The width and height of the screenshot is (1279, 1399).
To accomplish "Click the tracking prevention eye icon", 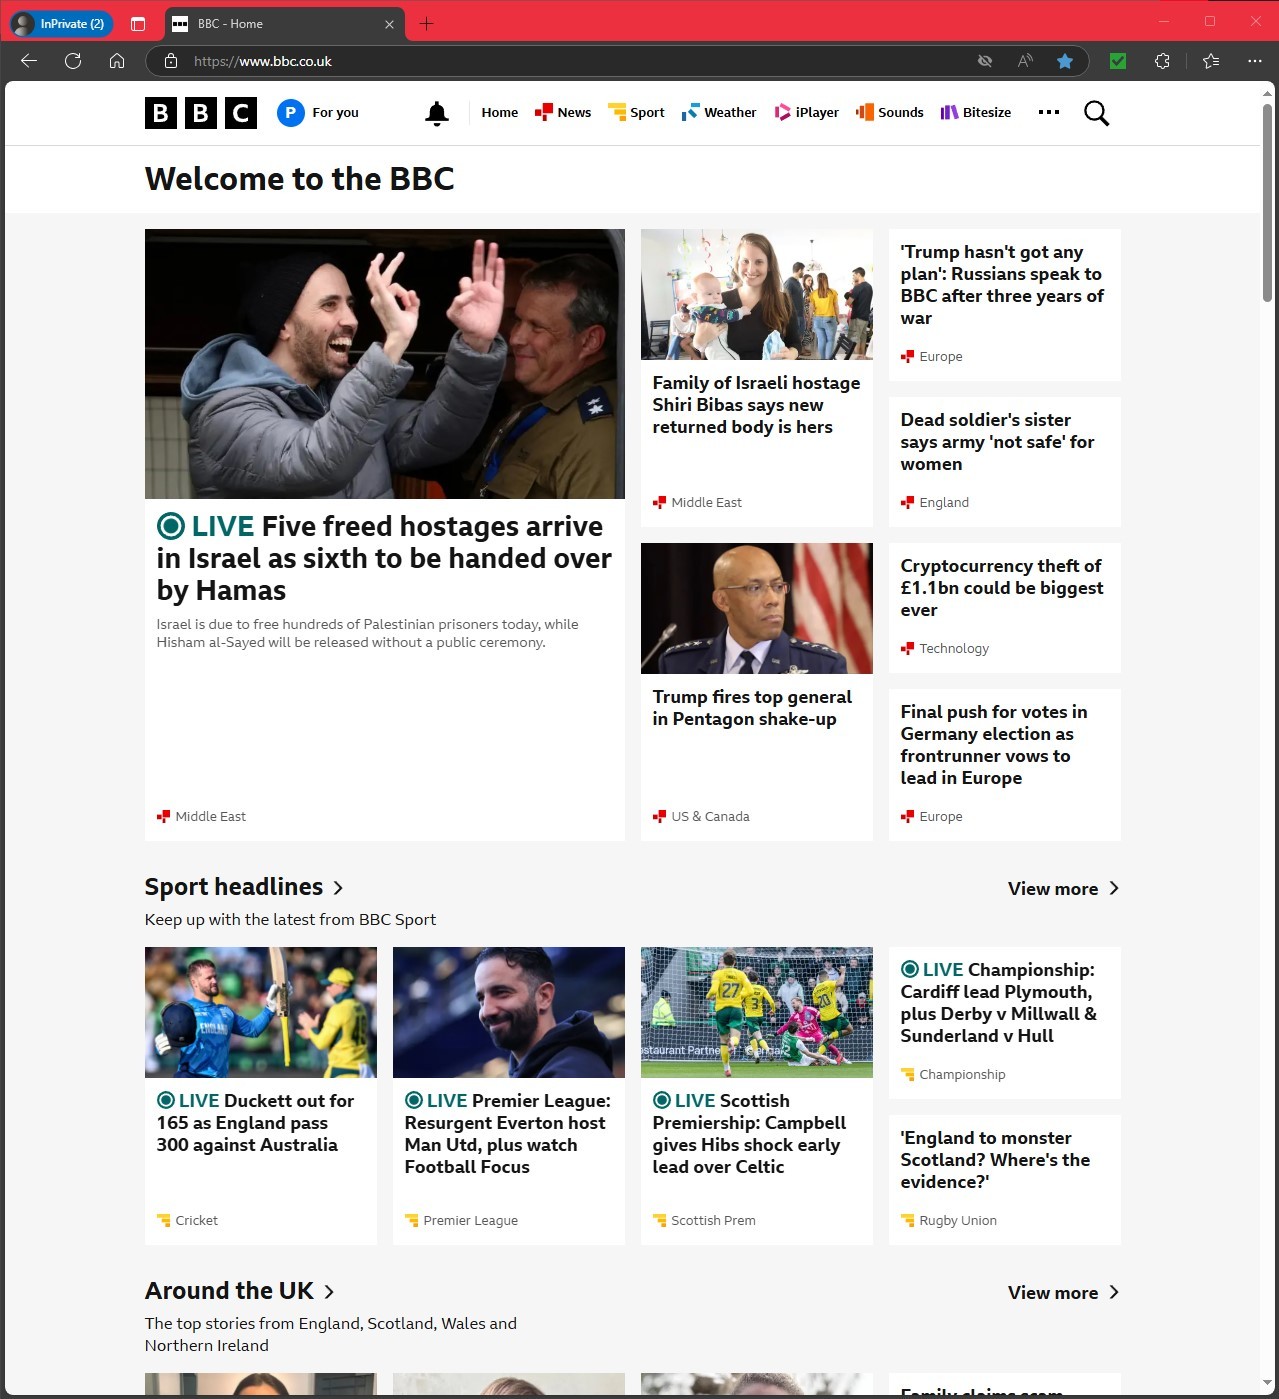I will coord(985,61).
